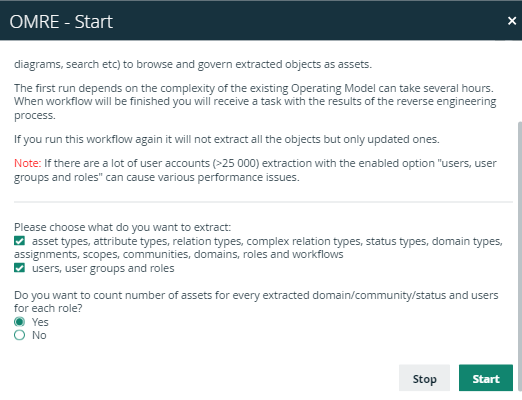This screenshot has height=400, width=522.
Task: Click the red Note: label
Action: click(28, 163)
